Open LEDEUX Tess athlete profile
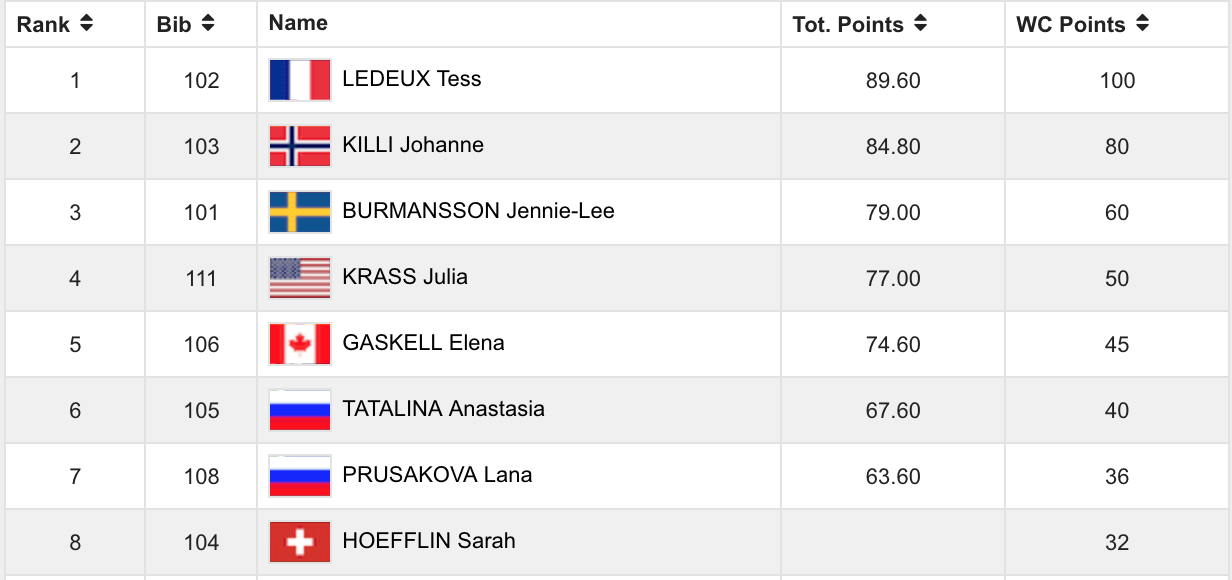This screenshot has height=580, width=1232. pyautogui.click(x=412, y=79)
